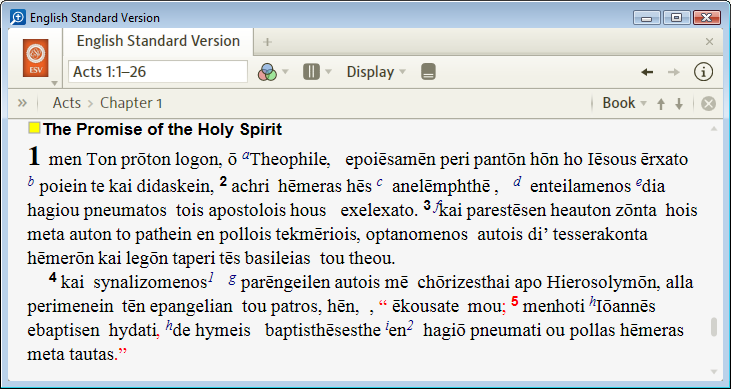Open footnote 2 after en

(x=410, y=326)
